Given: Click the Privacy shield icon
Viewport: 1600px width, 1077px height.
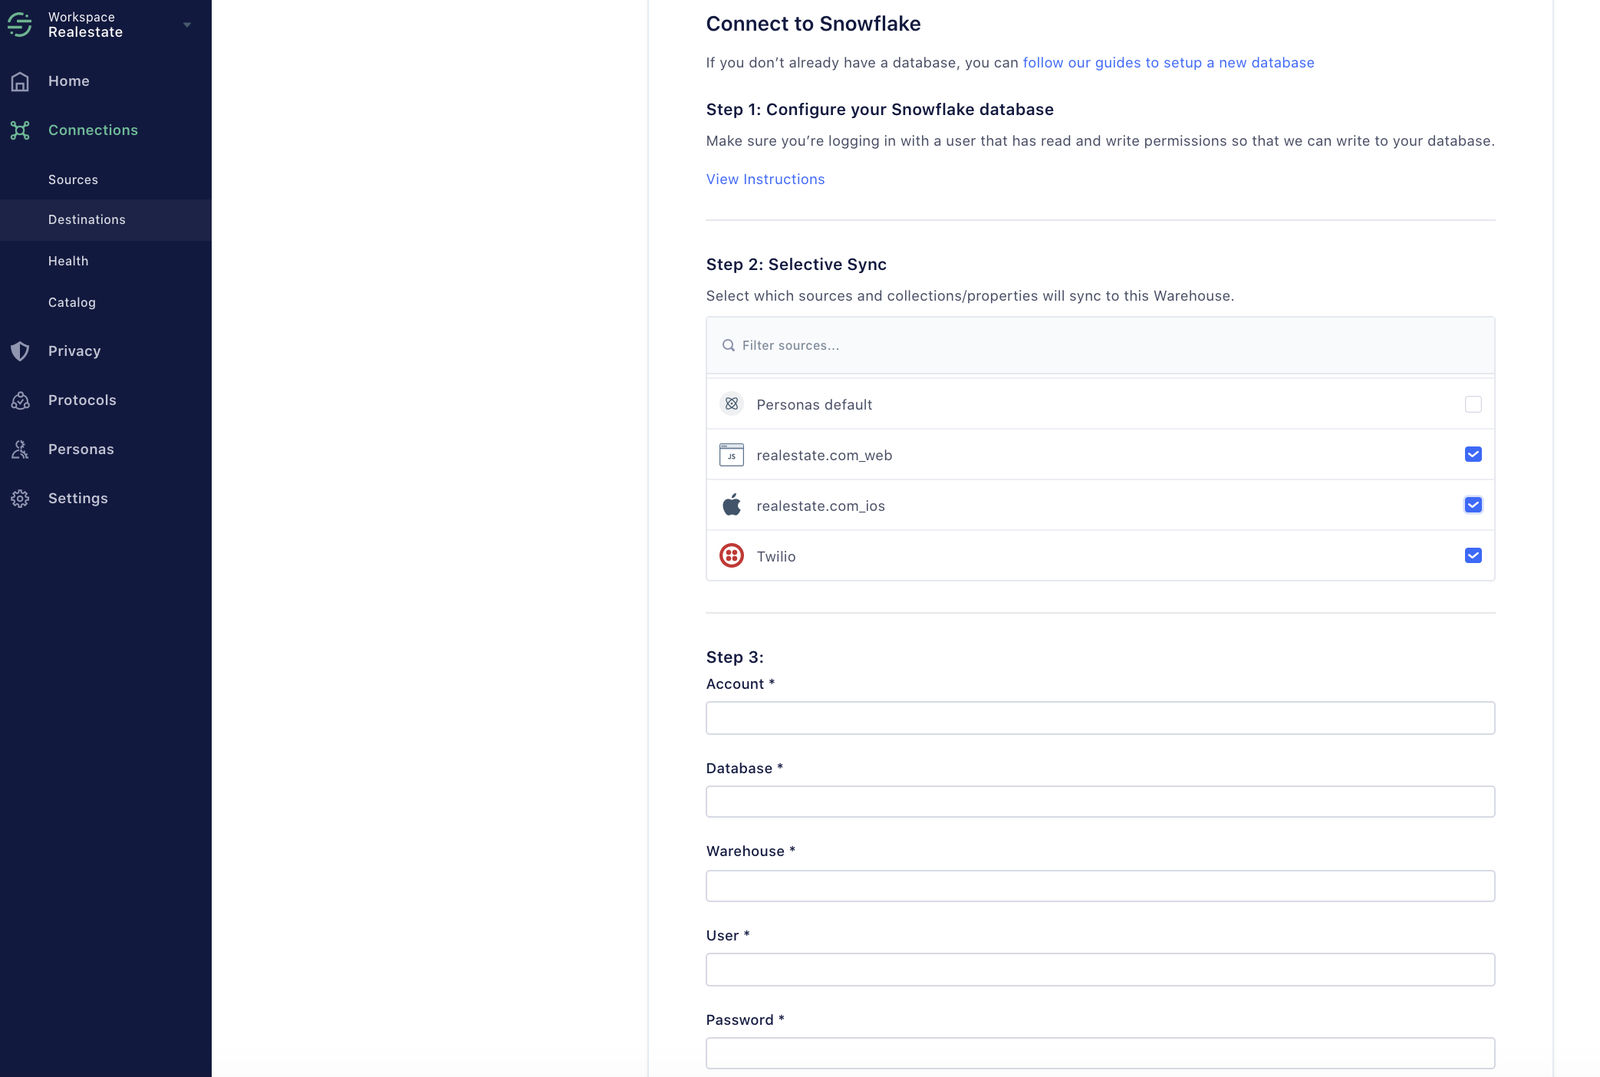Looking at the screenshot, I should (x=20, y=351).
